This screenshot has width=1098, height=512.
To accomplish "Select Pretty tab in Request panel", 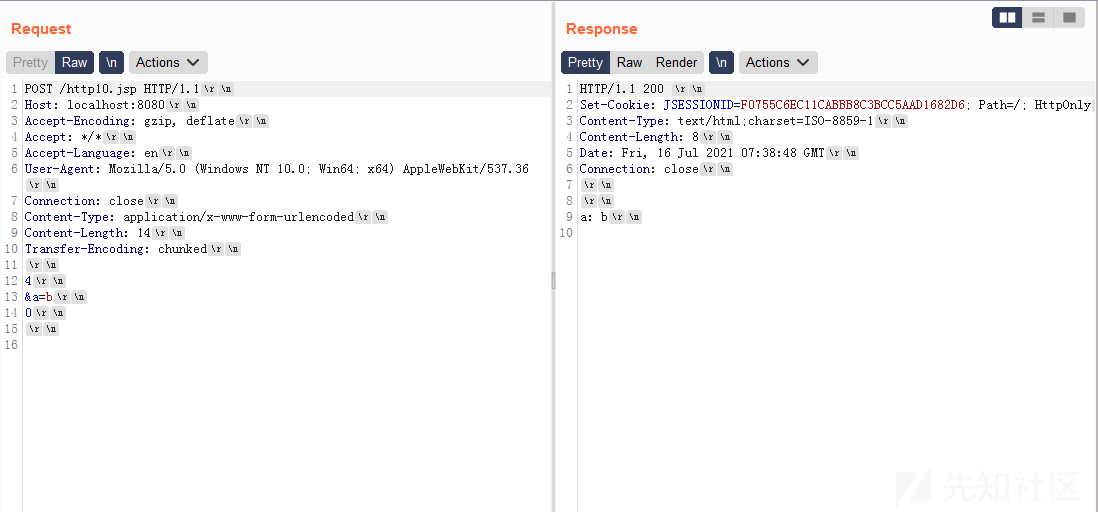I will click(30, 62).
